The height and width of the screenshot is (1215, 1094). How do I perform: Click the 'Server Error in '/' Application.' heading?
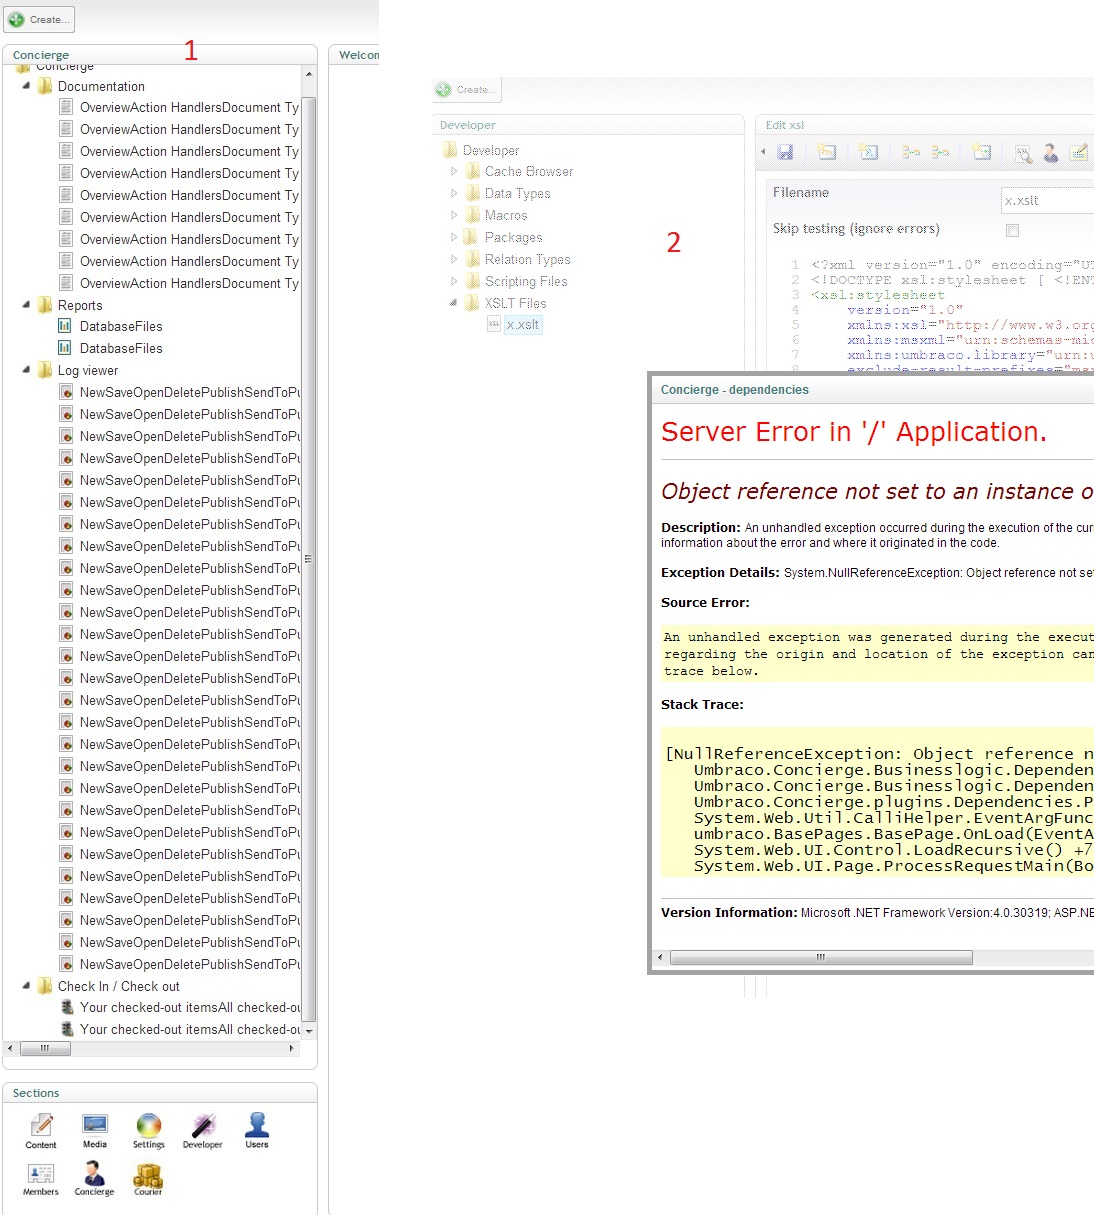(x=854, y=432)
